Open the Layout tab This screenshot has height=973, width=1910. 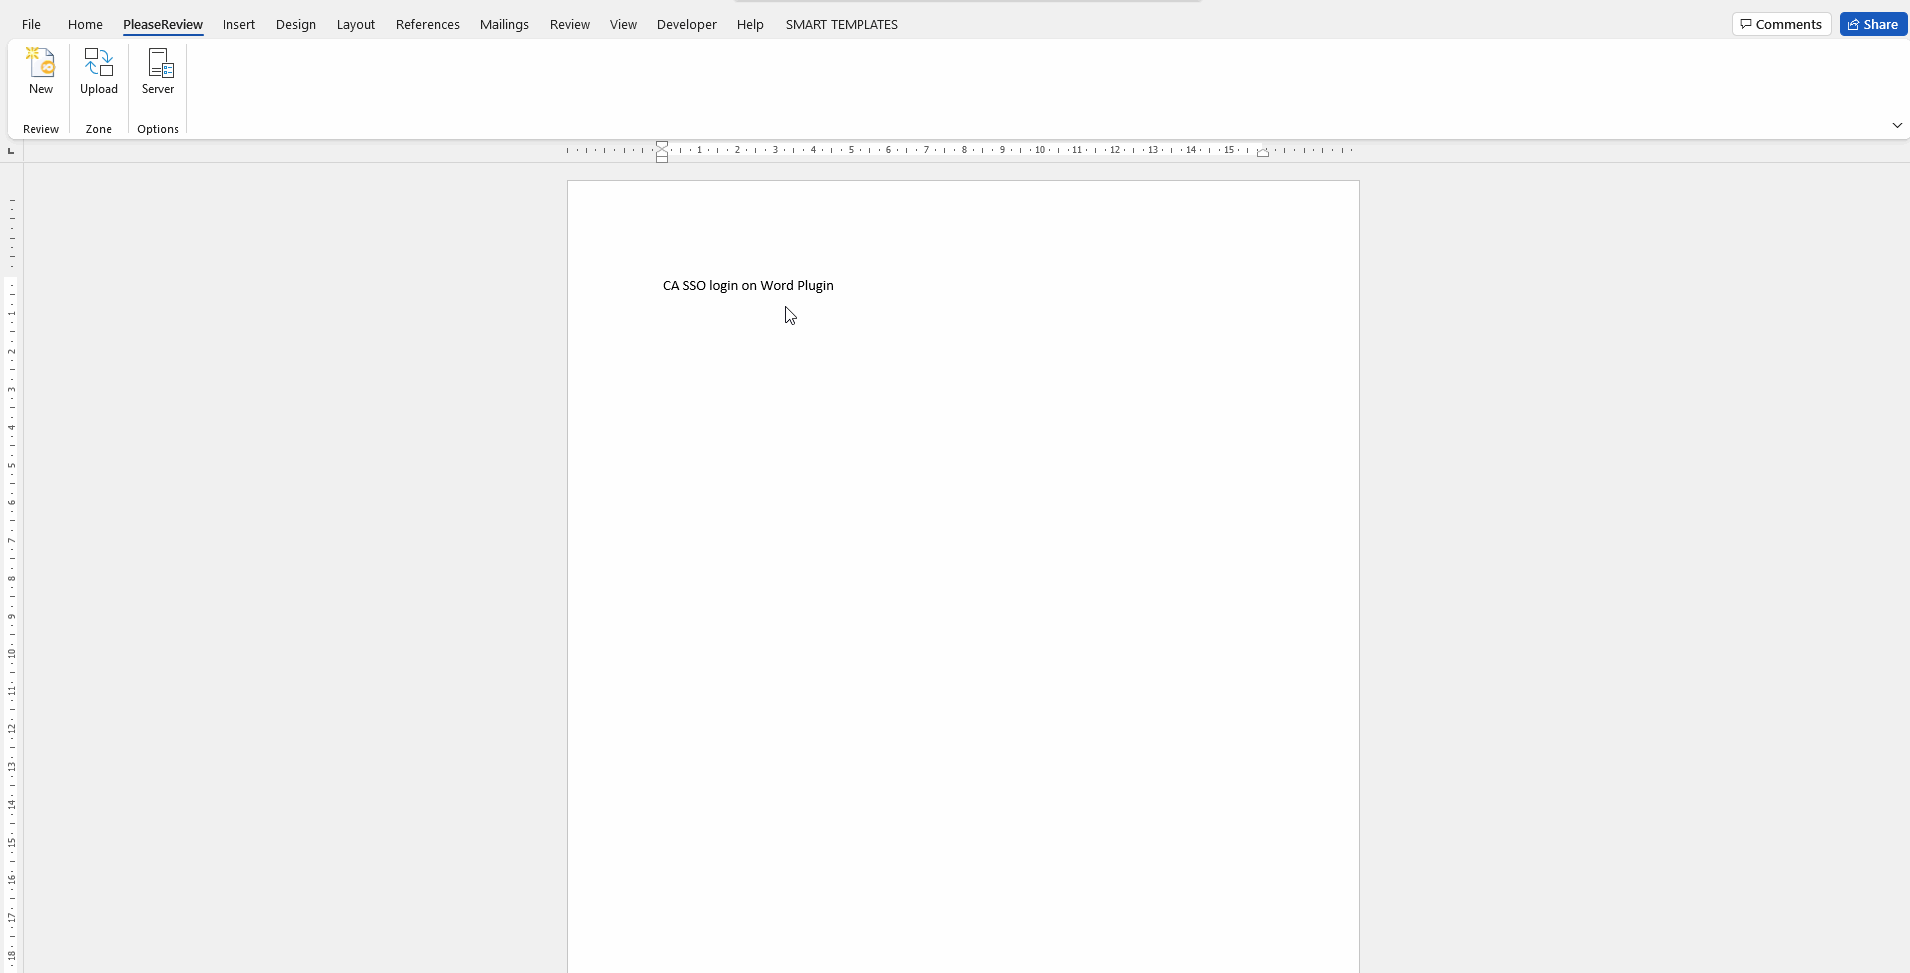[x=356, y=24]
